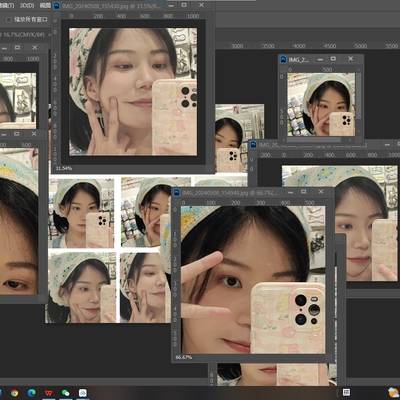The width and height of the screenshot is (400, 400).
Task: Toggle the 缩放所有窗口 checkbox
Action: [9, 20]
